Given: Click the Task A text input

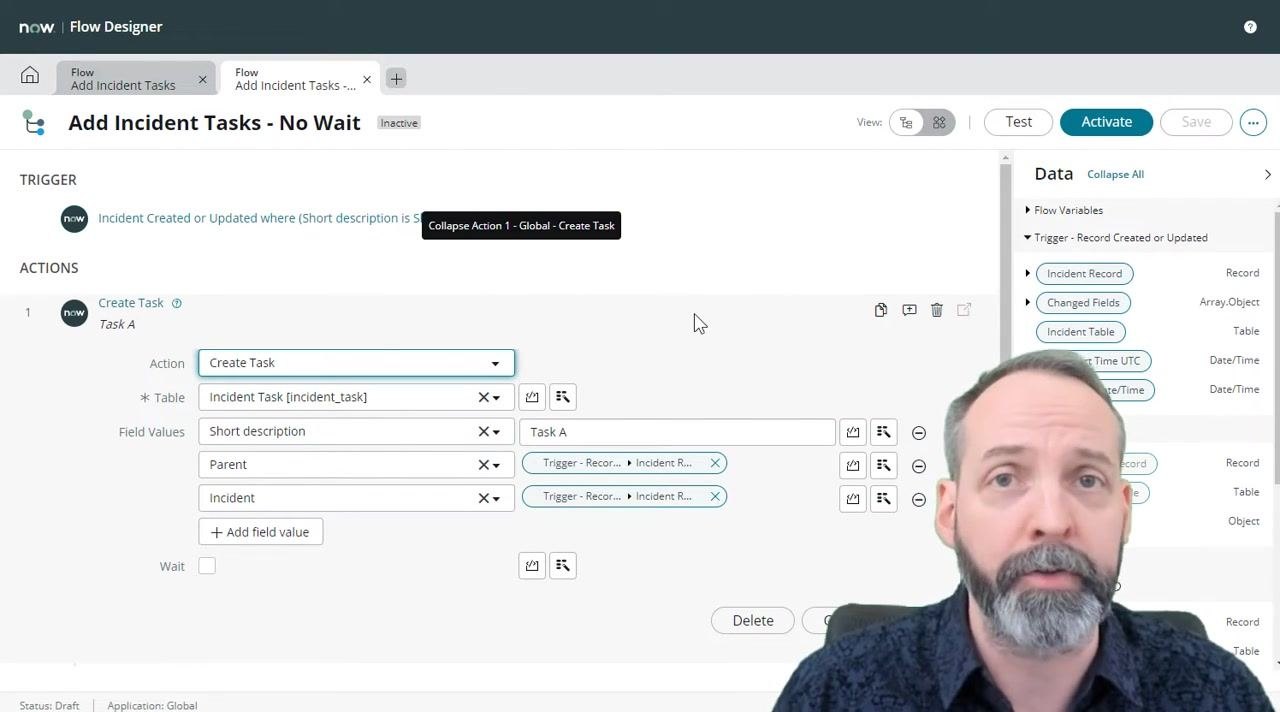Looking at the screenshot, I should [x=677, y=432].
